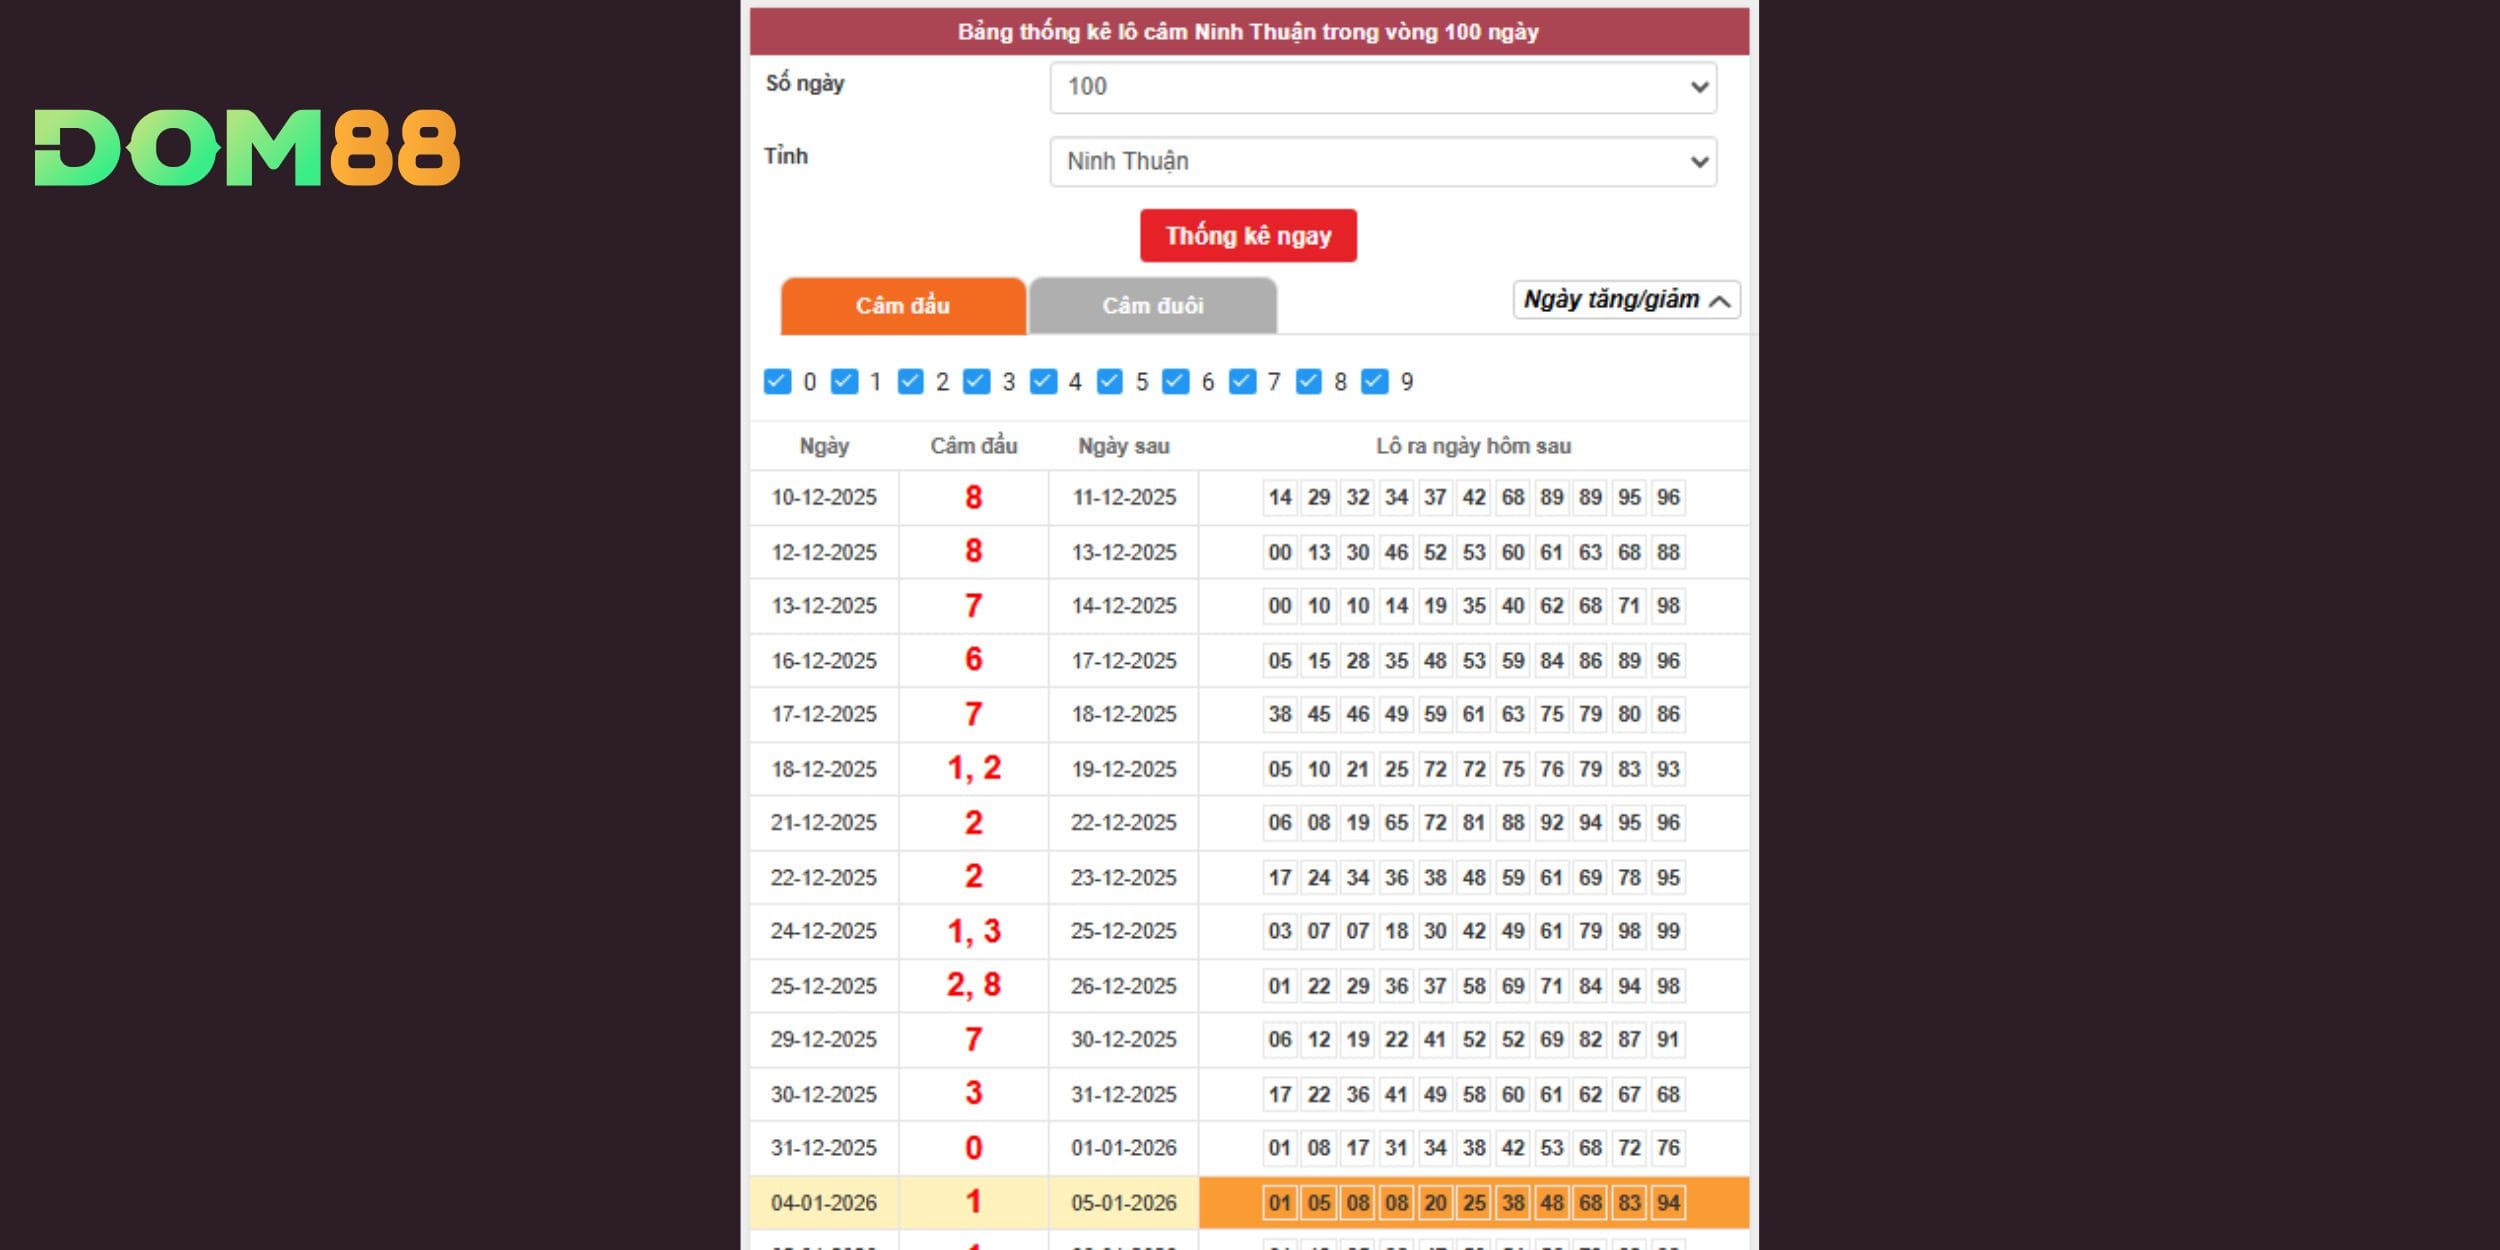2500x1250 pixels.
Task: Select Ninh Thuận in the province selector
Action: click(1383, 161)
